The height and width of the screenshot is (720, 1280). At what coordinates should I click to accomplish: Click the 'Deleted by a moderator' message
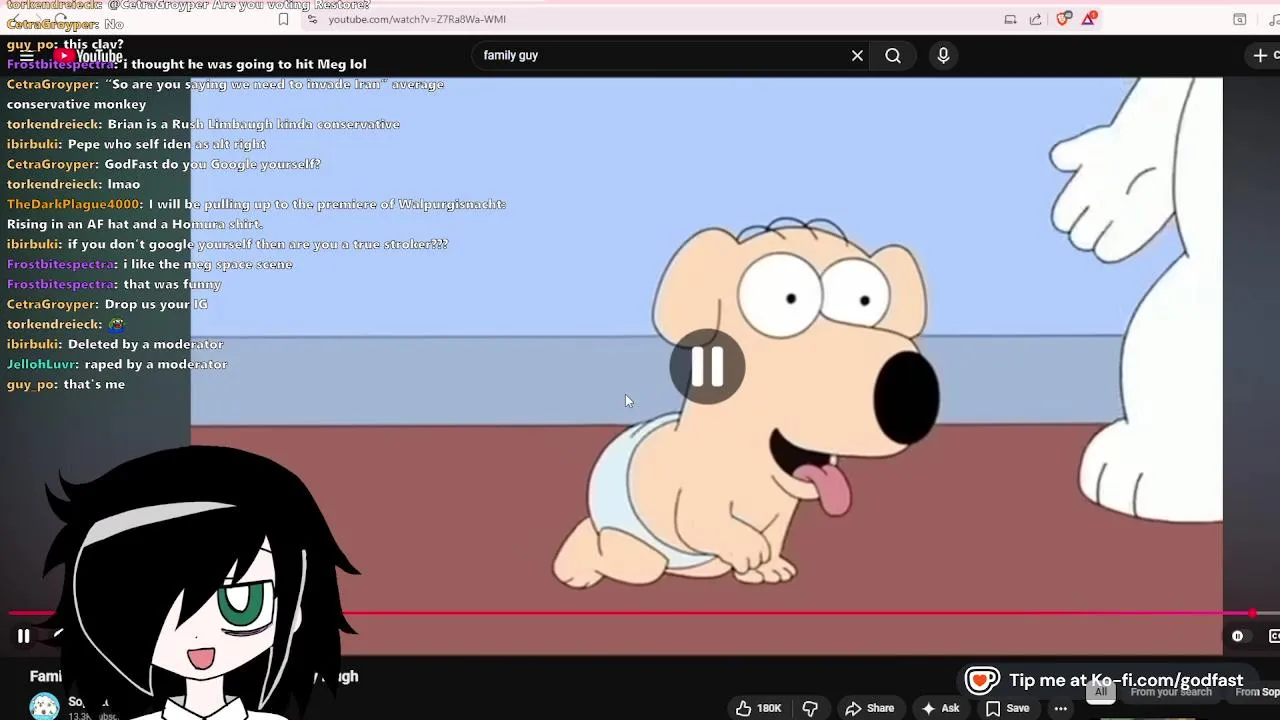pyautogui.click(x=146, y=344)
